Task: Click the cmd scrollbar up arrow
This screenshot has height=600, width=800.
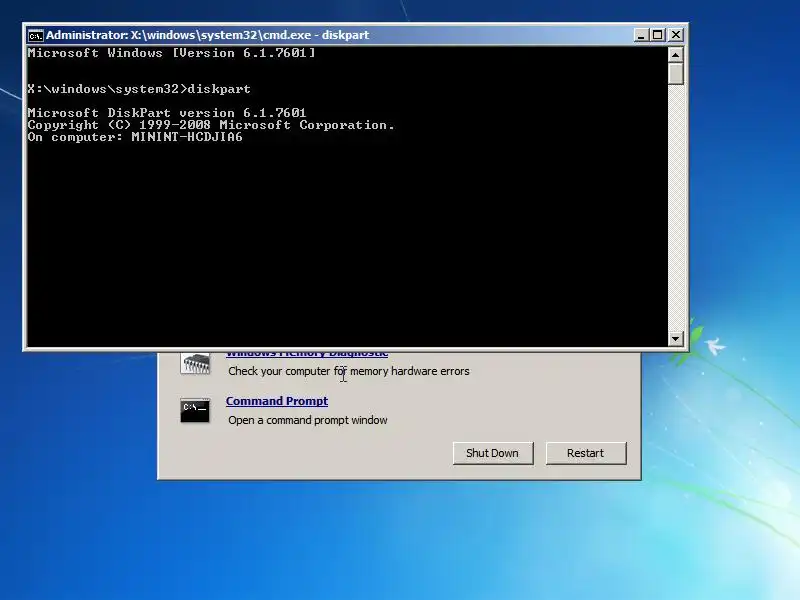Action: (676, 55)
